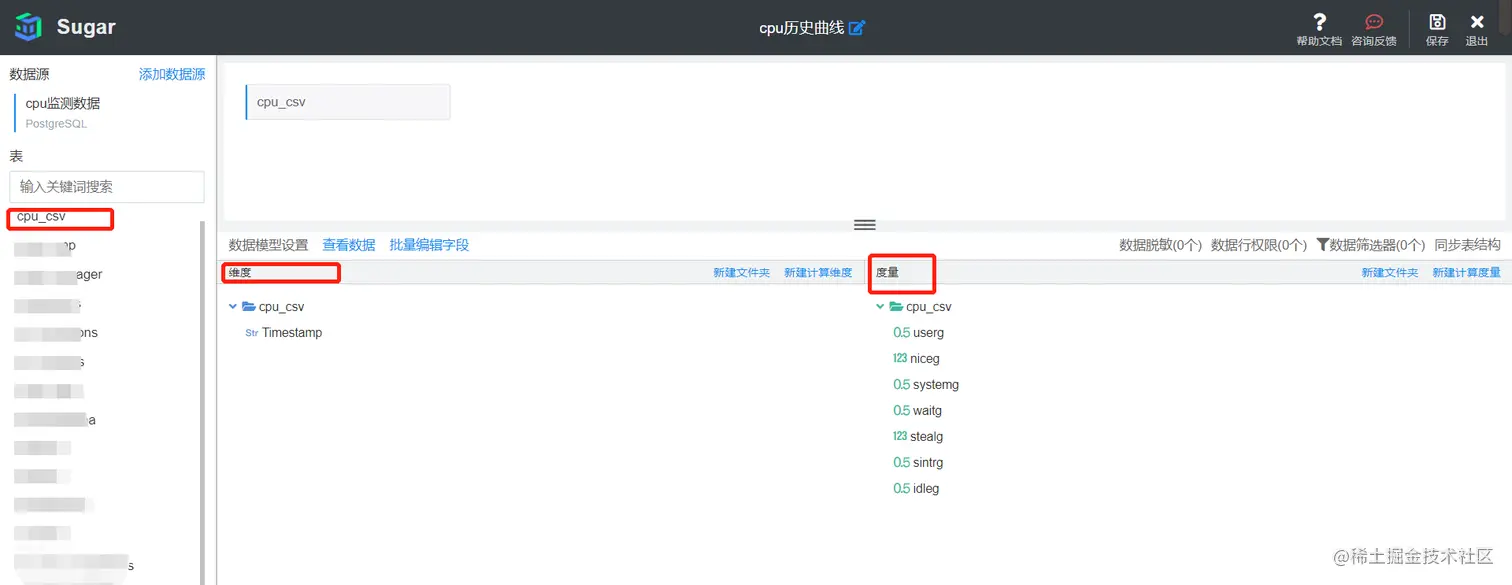Click the 退出 exit icon
The width and height of the screenshot is (1512, 585).
click(1477, 22)
